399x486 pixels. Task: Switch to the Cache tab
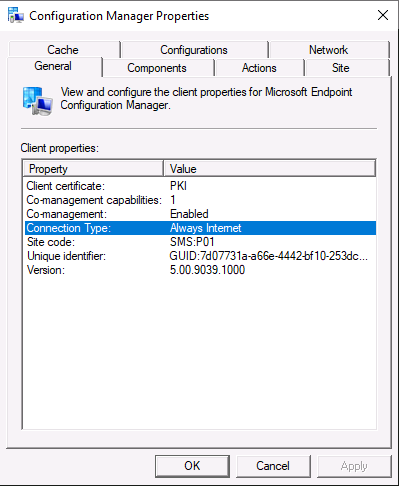point(63,49)
